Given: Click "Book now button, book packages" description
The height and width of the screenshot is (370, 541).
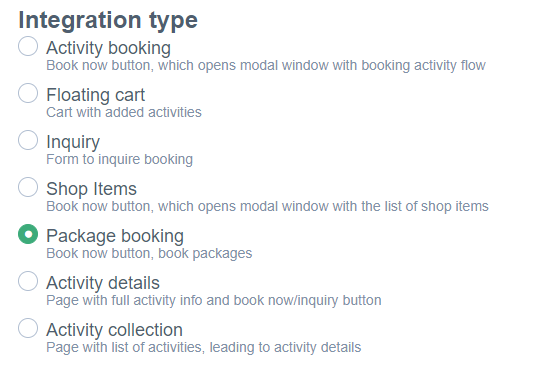Looking at the screenshot, I should coord(149,253).
